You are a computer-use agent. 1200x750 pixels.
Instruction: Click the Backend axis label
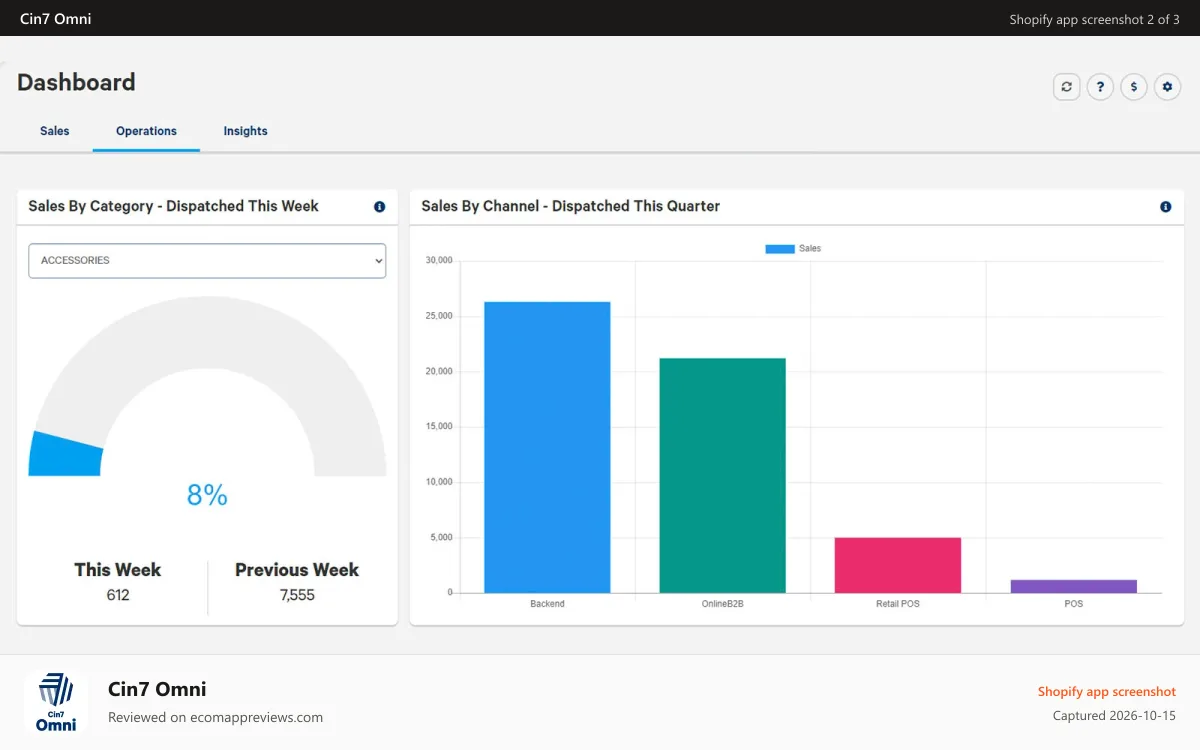(x=547, y=604)
